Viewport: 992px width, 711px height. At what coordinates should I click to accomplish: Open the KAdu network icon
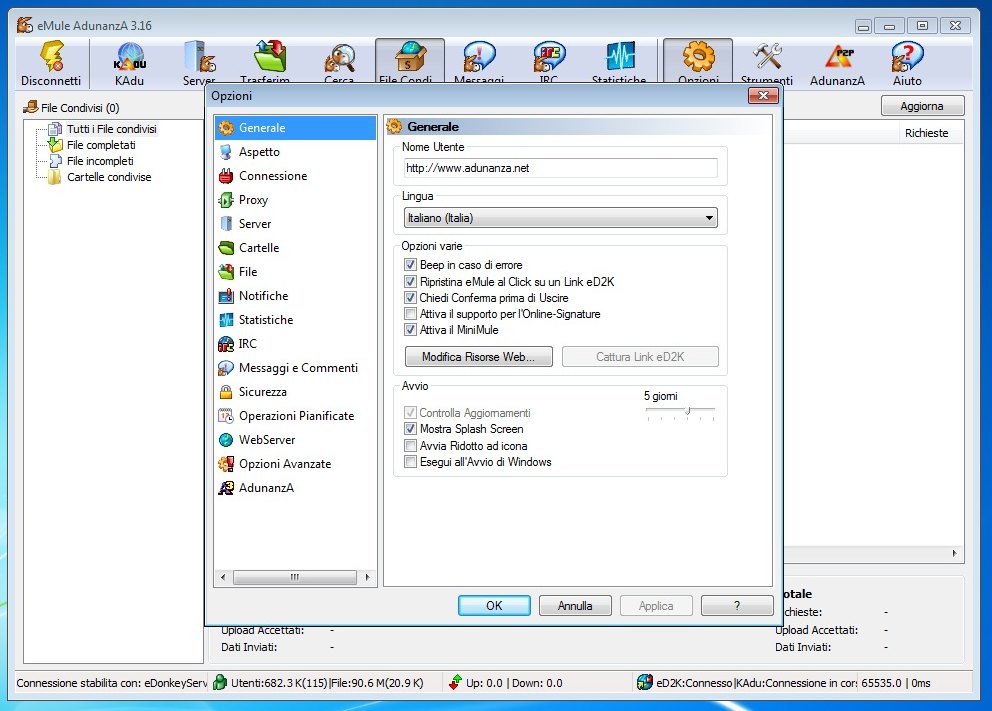coord(129,63)
